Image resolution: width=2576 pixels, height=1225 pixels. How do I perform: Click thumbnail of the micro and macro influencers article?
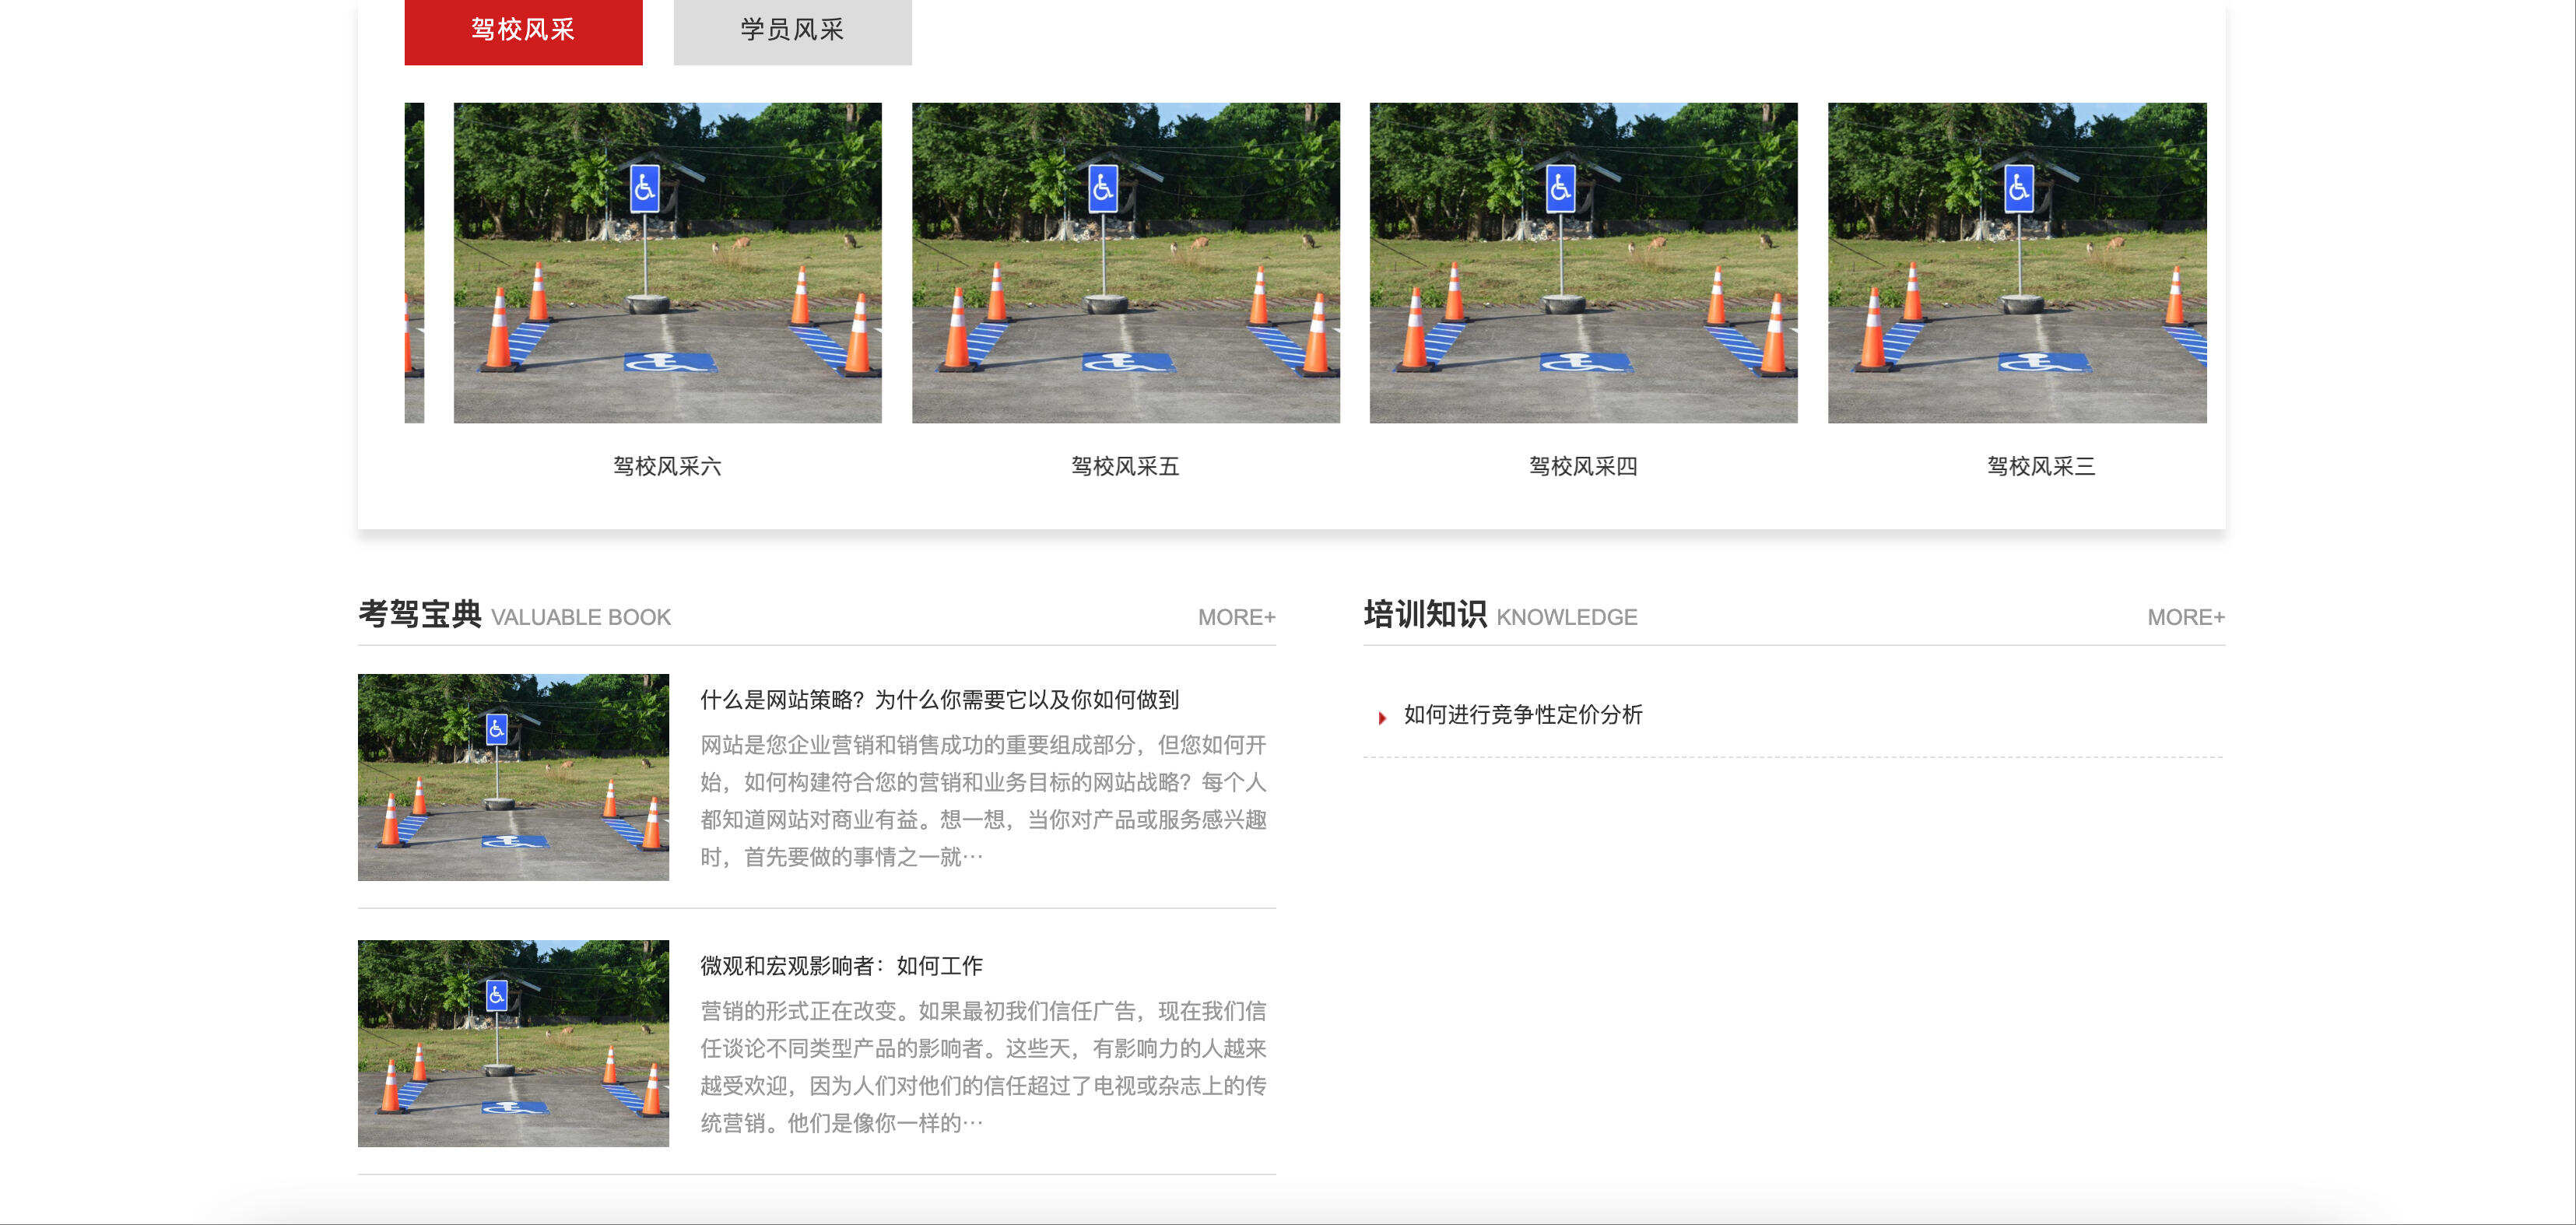pos(513,1043)
